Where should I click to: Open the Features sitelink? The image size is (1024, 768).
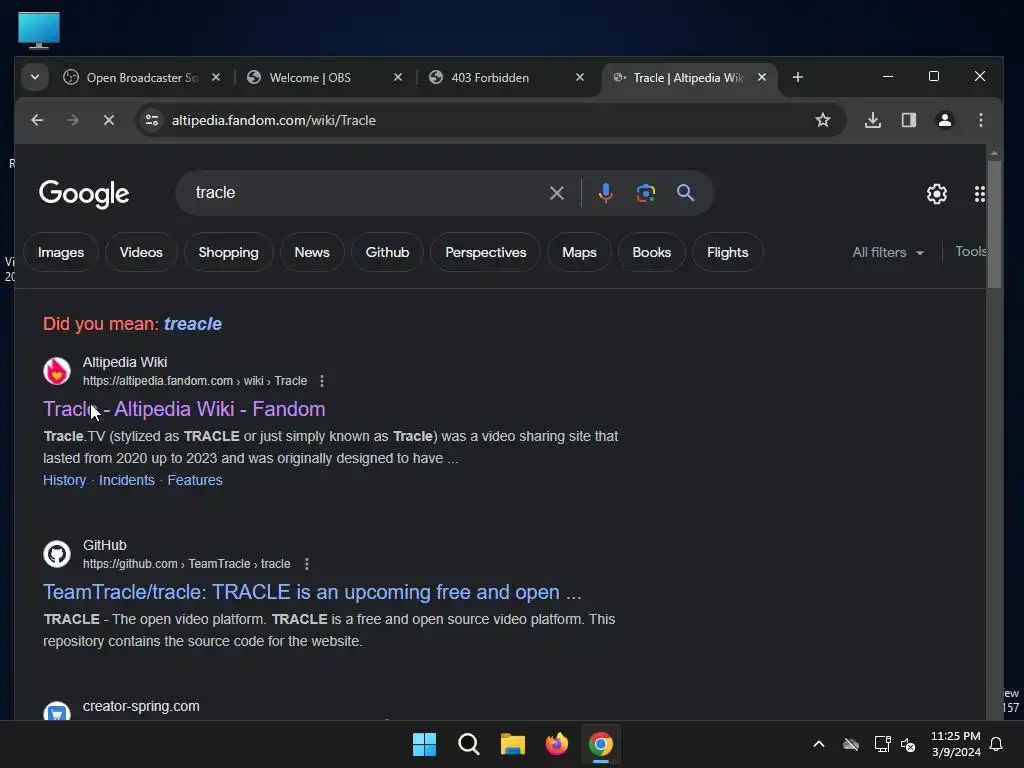pos(195,480)
